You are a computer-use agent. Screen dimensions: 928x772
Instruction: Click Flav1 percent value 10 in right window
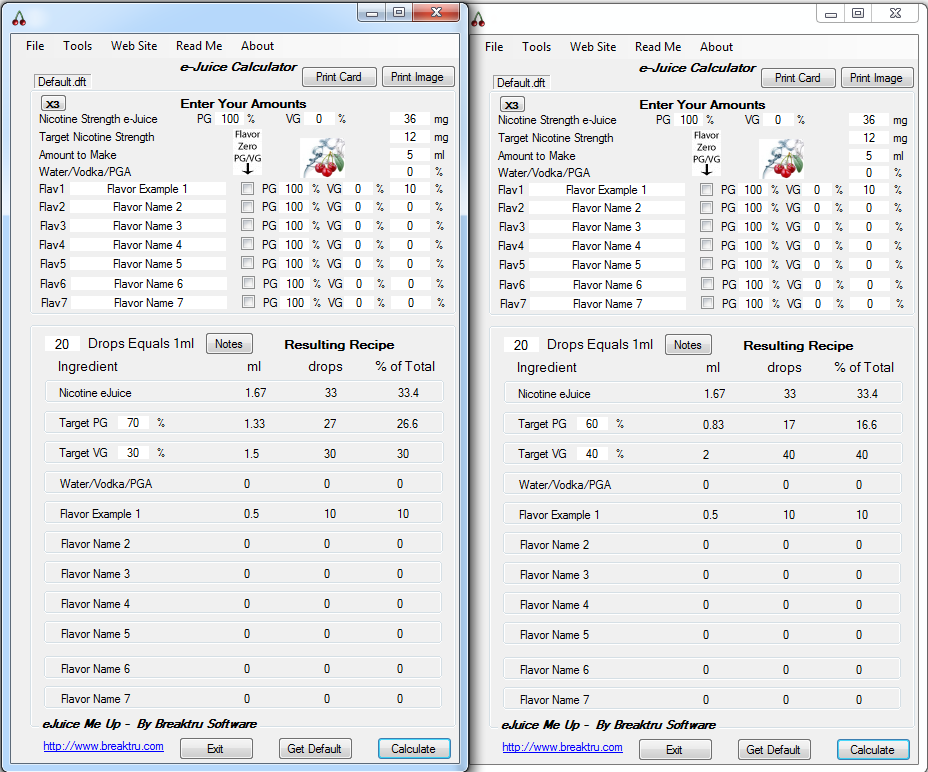[869, 190]
